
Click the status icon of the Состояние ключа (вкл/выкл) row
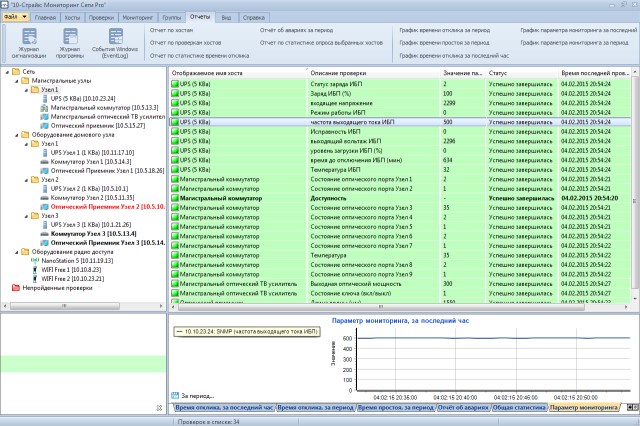point(175,293)
